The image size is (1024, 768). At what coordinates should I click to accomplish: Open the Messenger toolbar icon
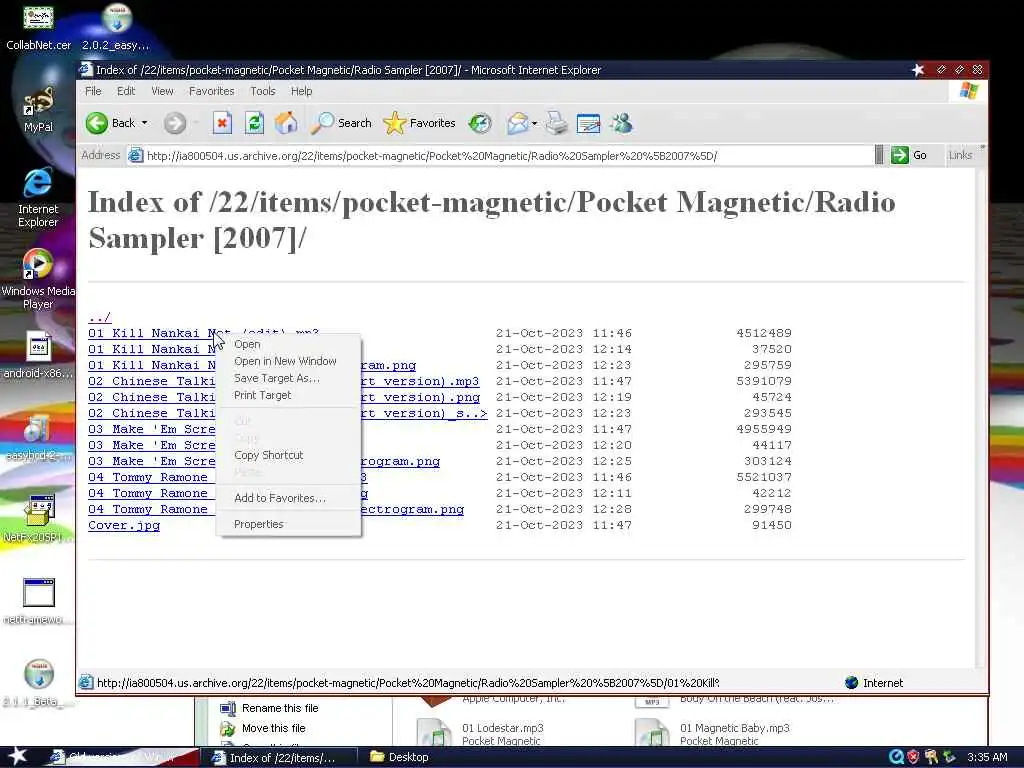click(x=621, y=123)
